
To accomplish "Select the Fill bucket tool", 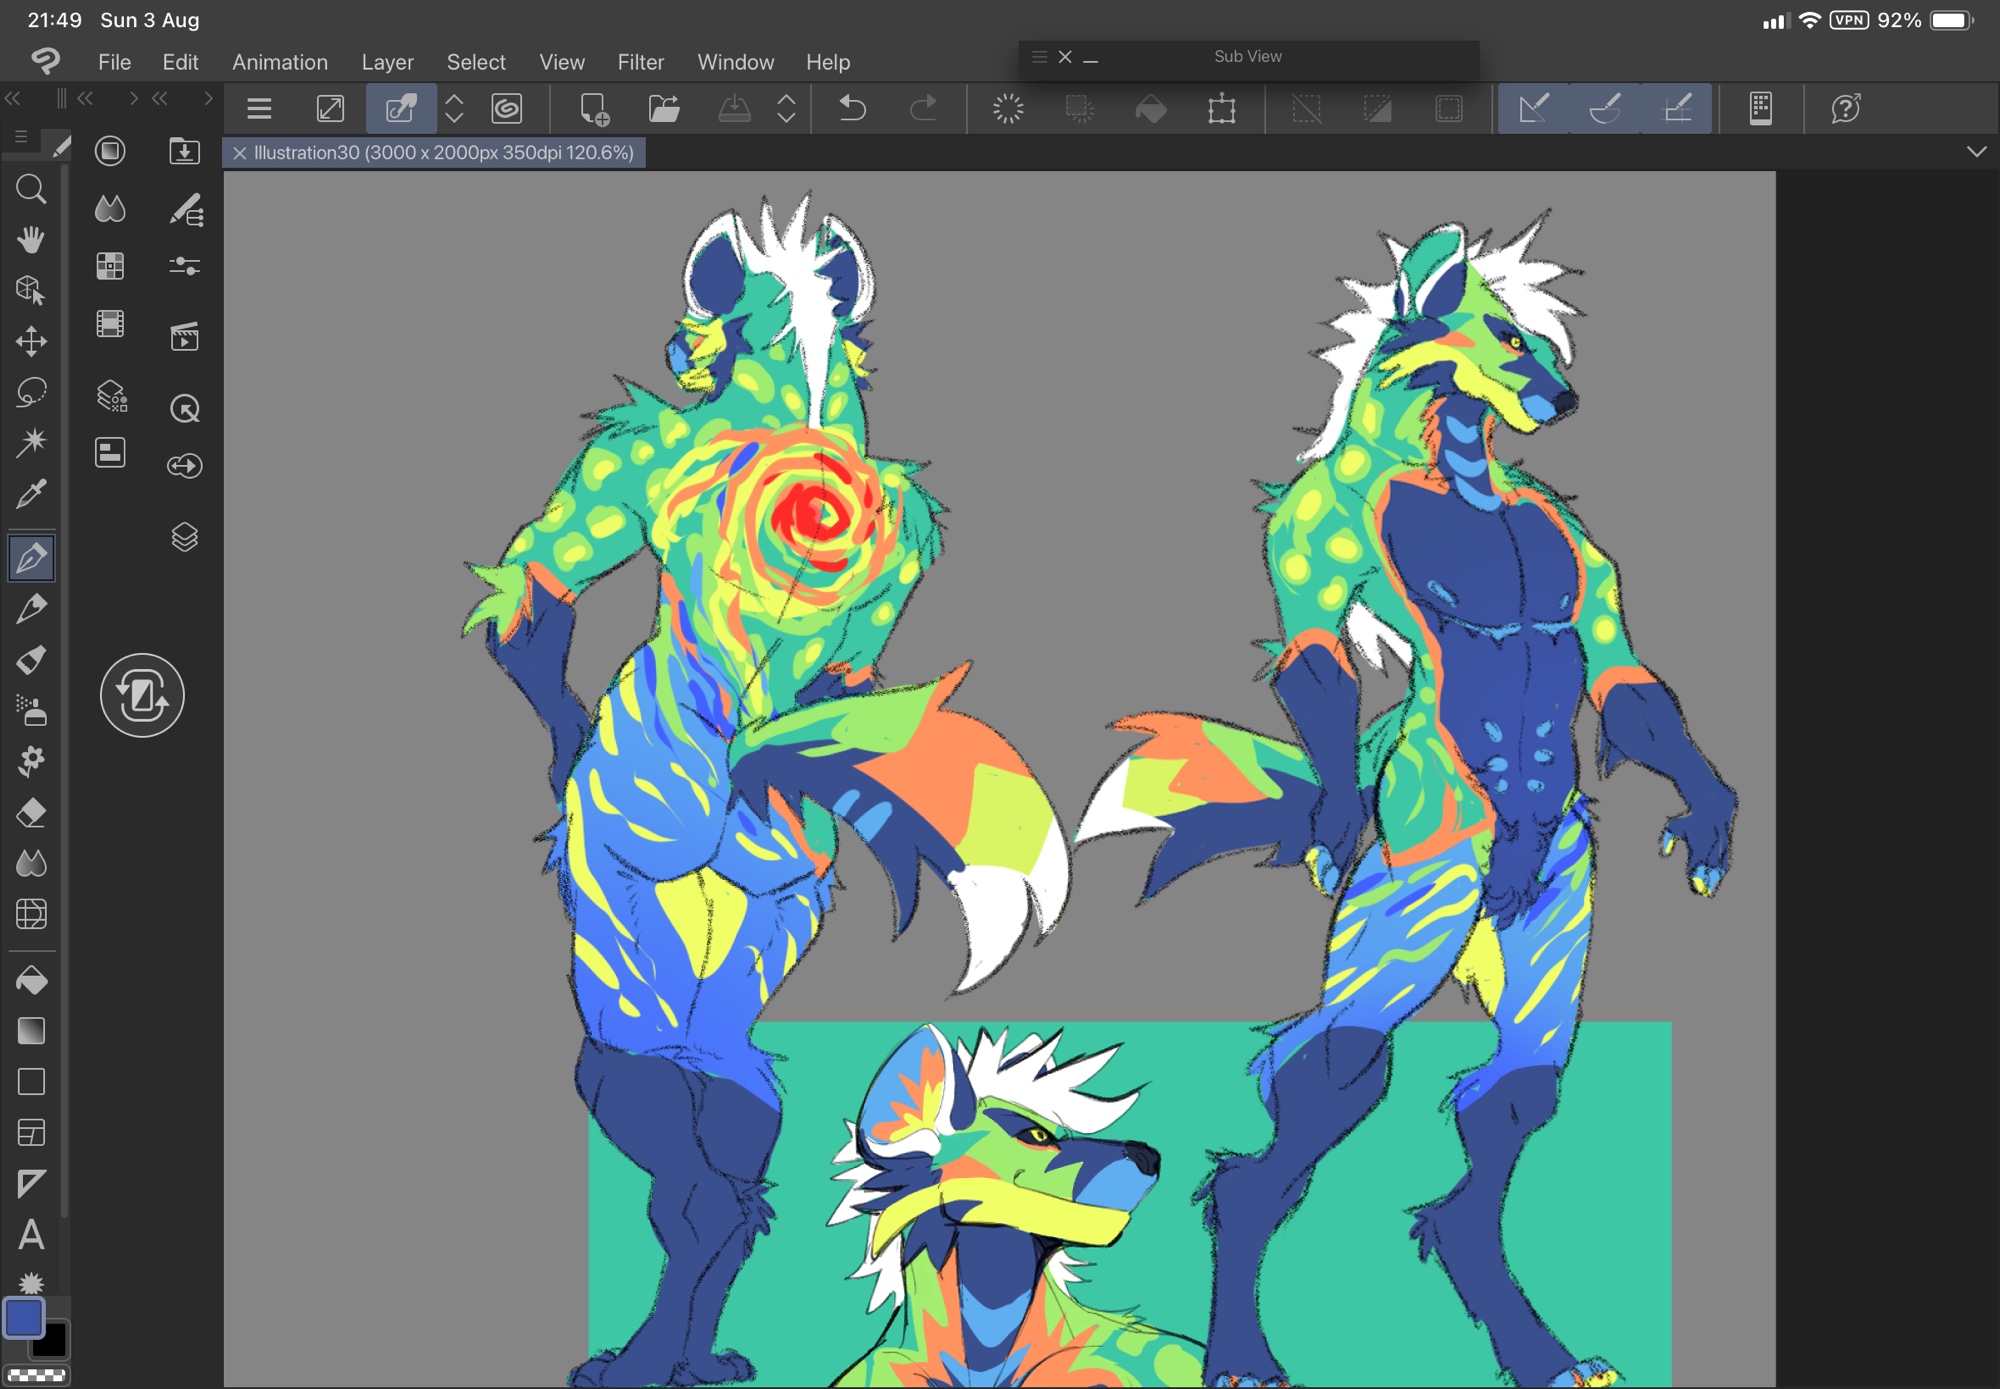I will [31, 981].
